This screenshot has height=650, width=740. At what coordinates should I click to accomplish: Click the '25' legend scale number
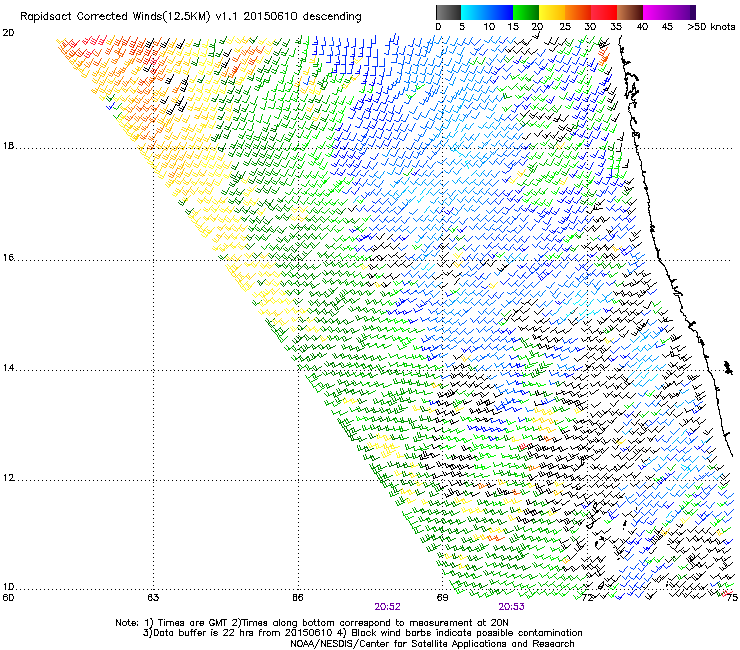pos(565,27)
